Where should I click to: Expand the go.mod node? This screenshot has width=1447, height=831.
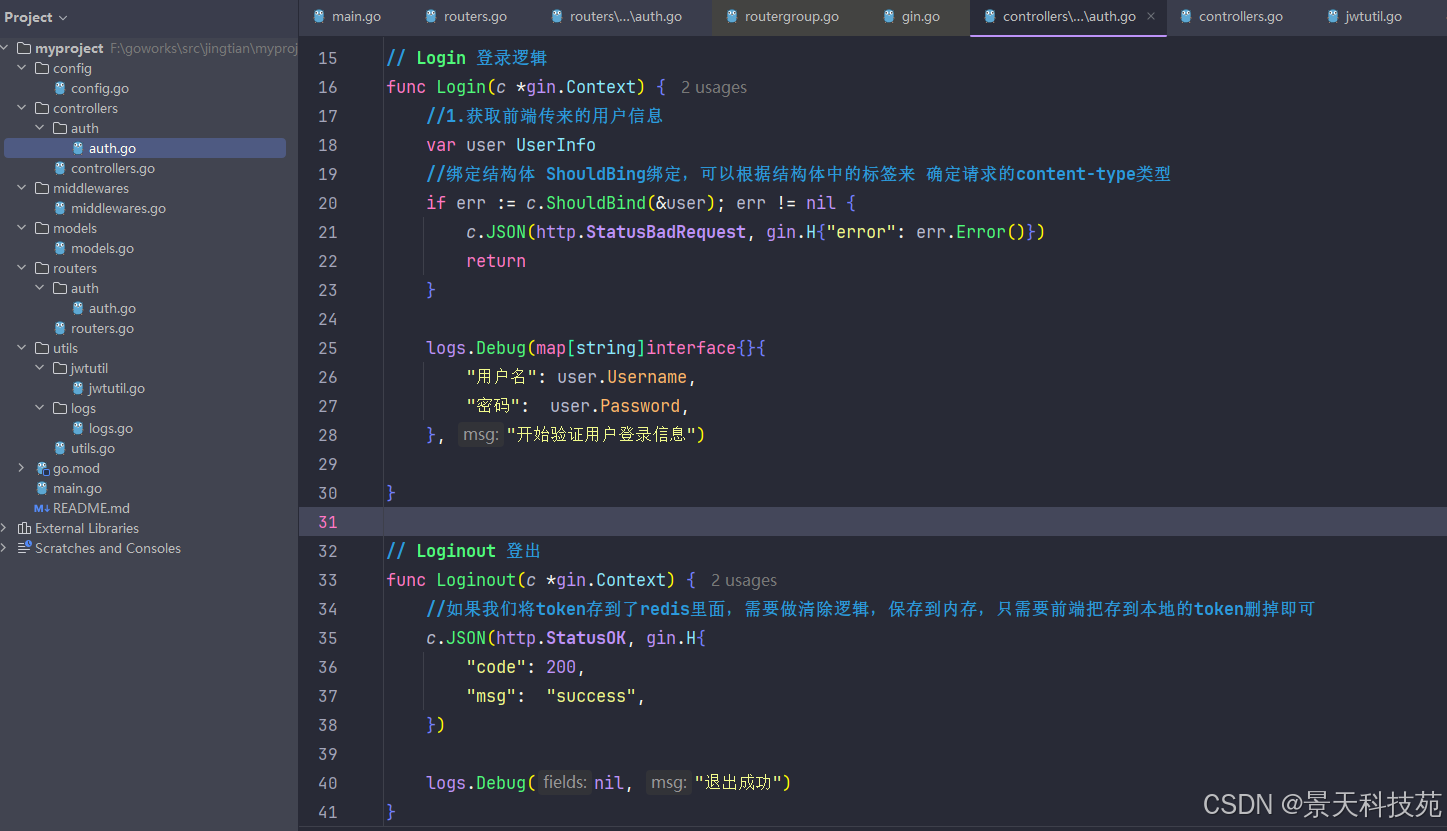pos(22,468)
